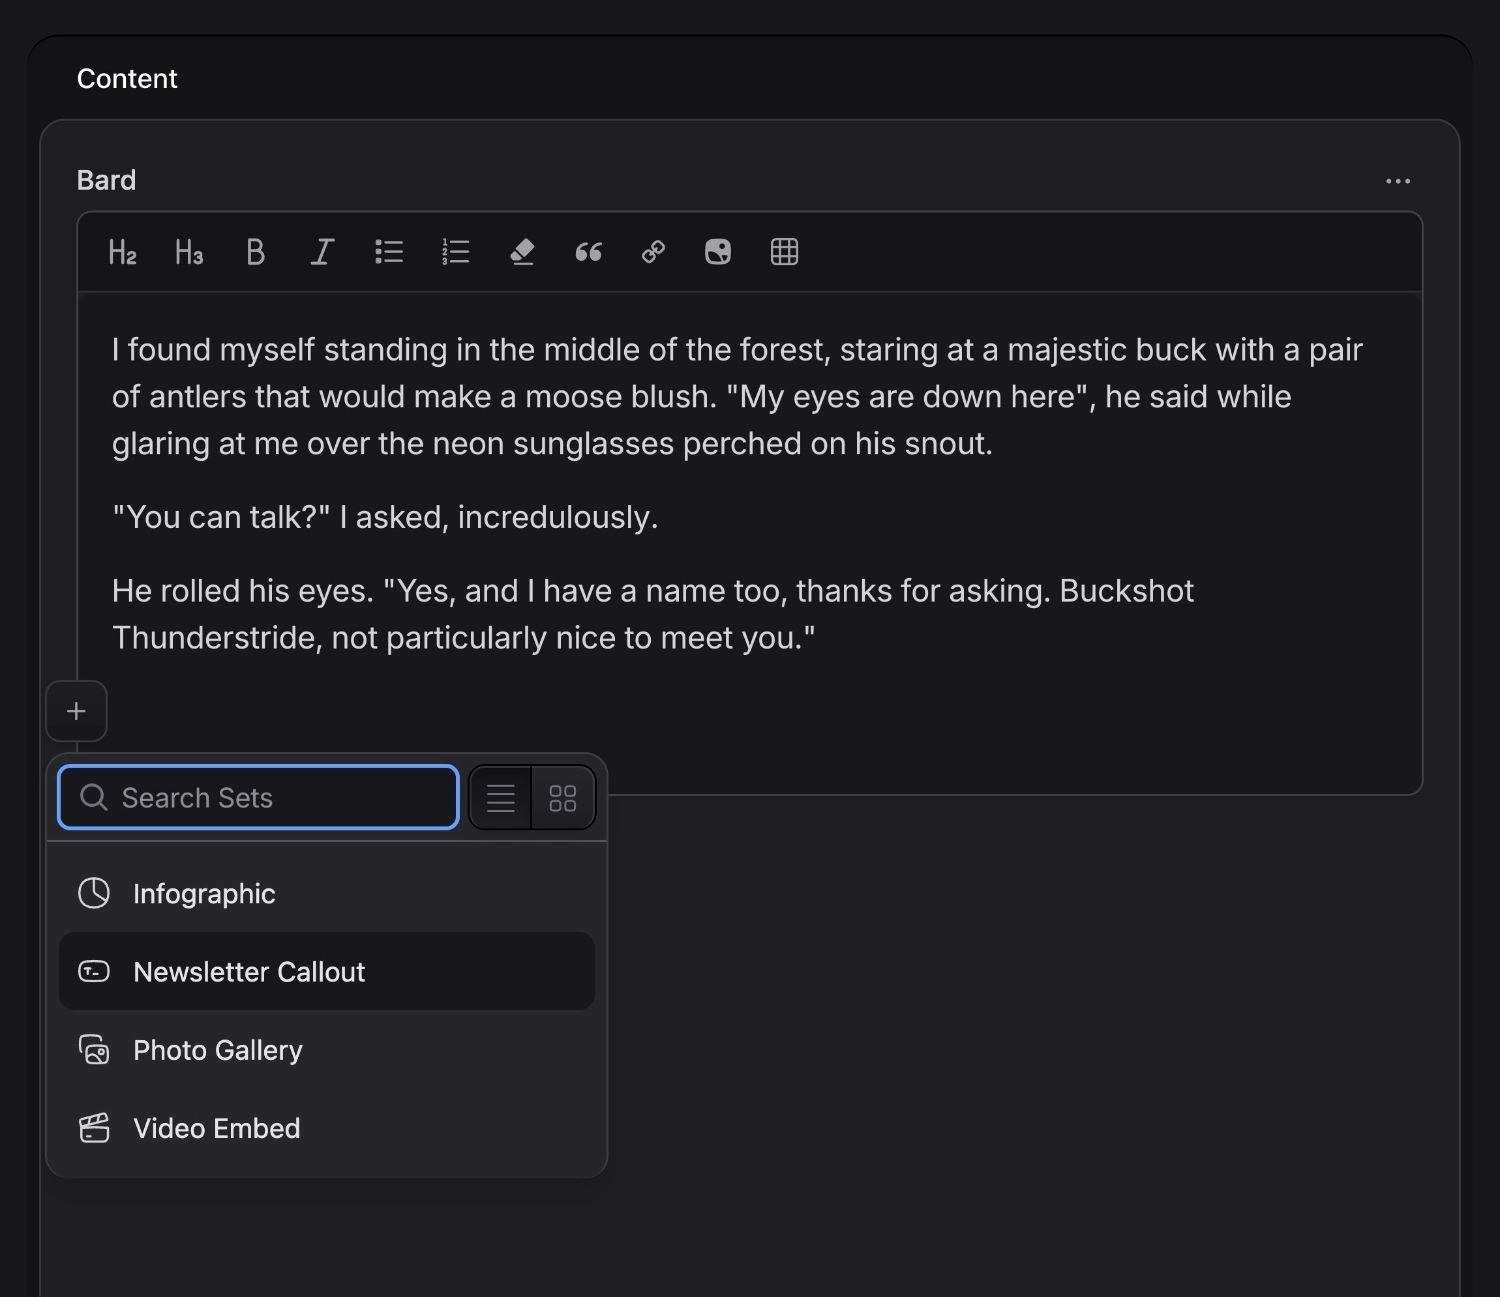Insert a hyperlink

(652, 251)
